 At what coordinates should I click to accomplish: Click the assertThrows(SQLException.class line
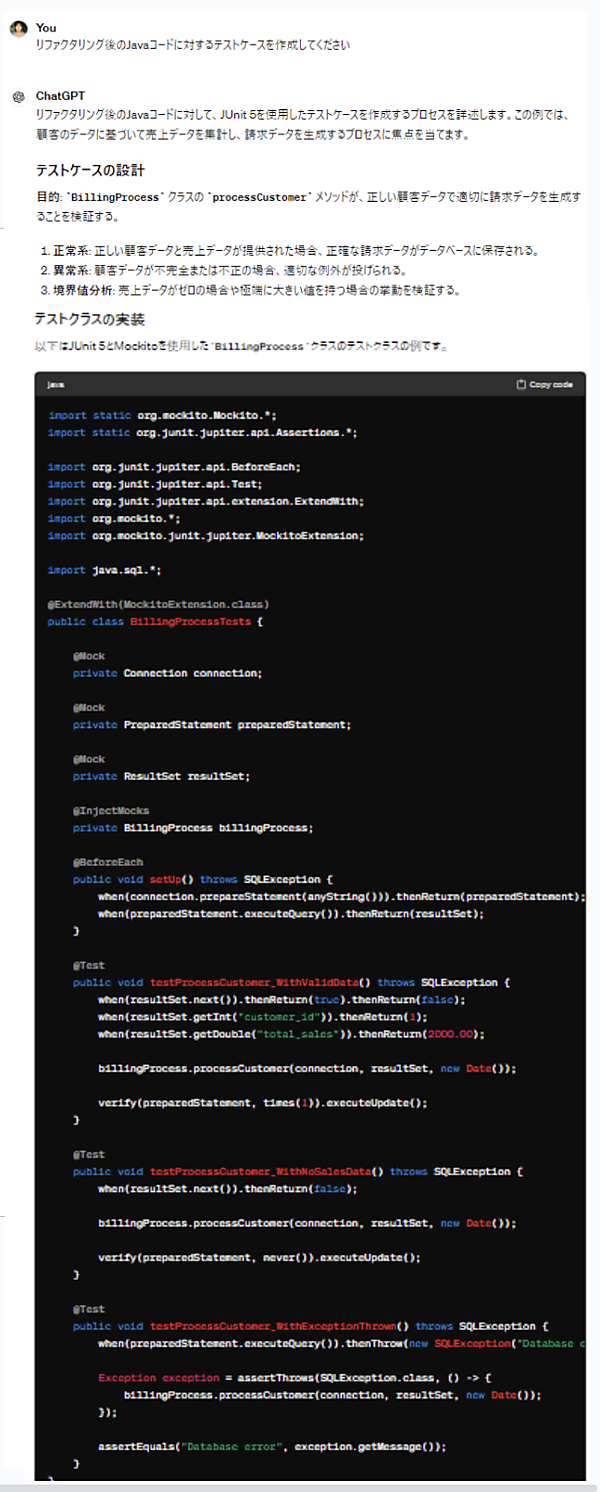(295, 1377)
